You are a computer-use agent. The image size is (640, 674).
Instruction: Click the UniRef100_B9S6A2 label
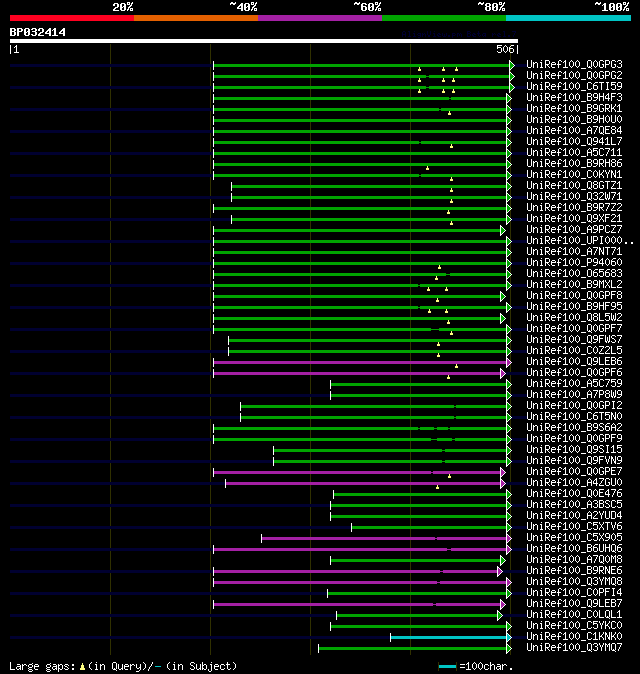pyautogui.click(x=574, y=428)
